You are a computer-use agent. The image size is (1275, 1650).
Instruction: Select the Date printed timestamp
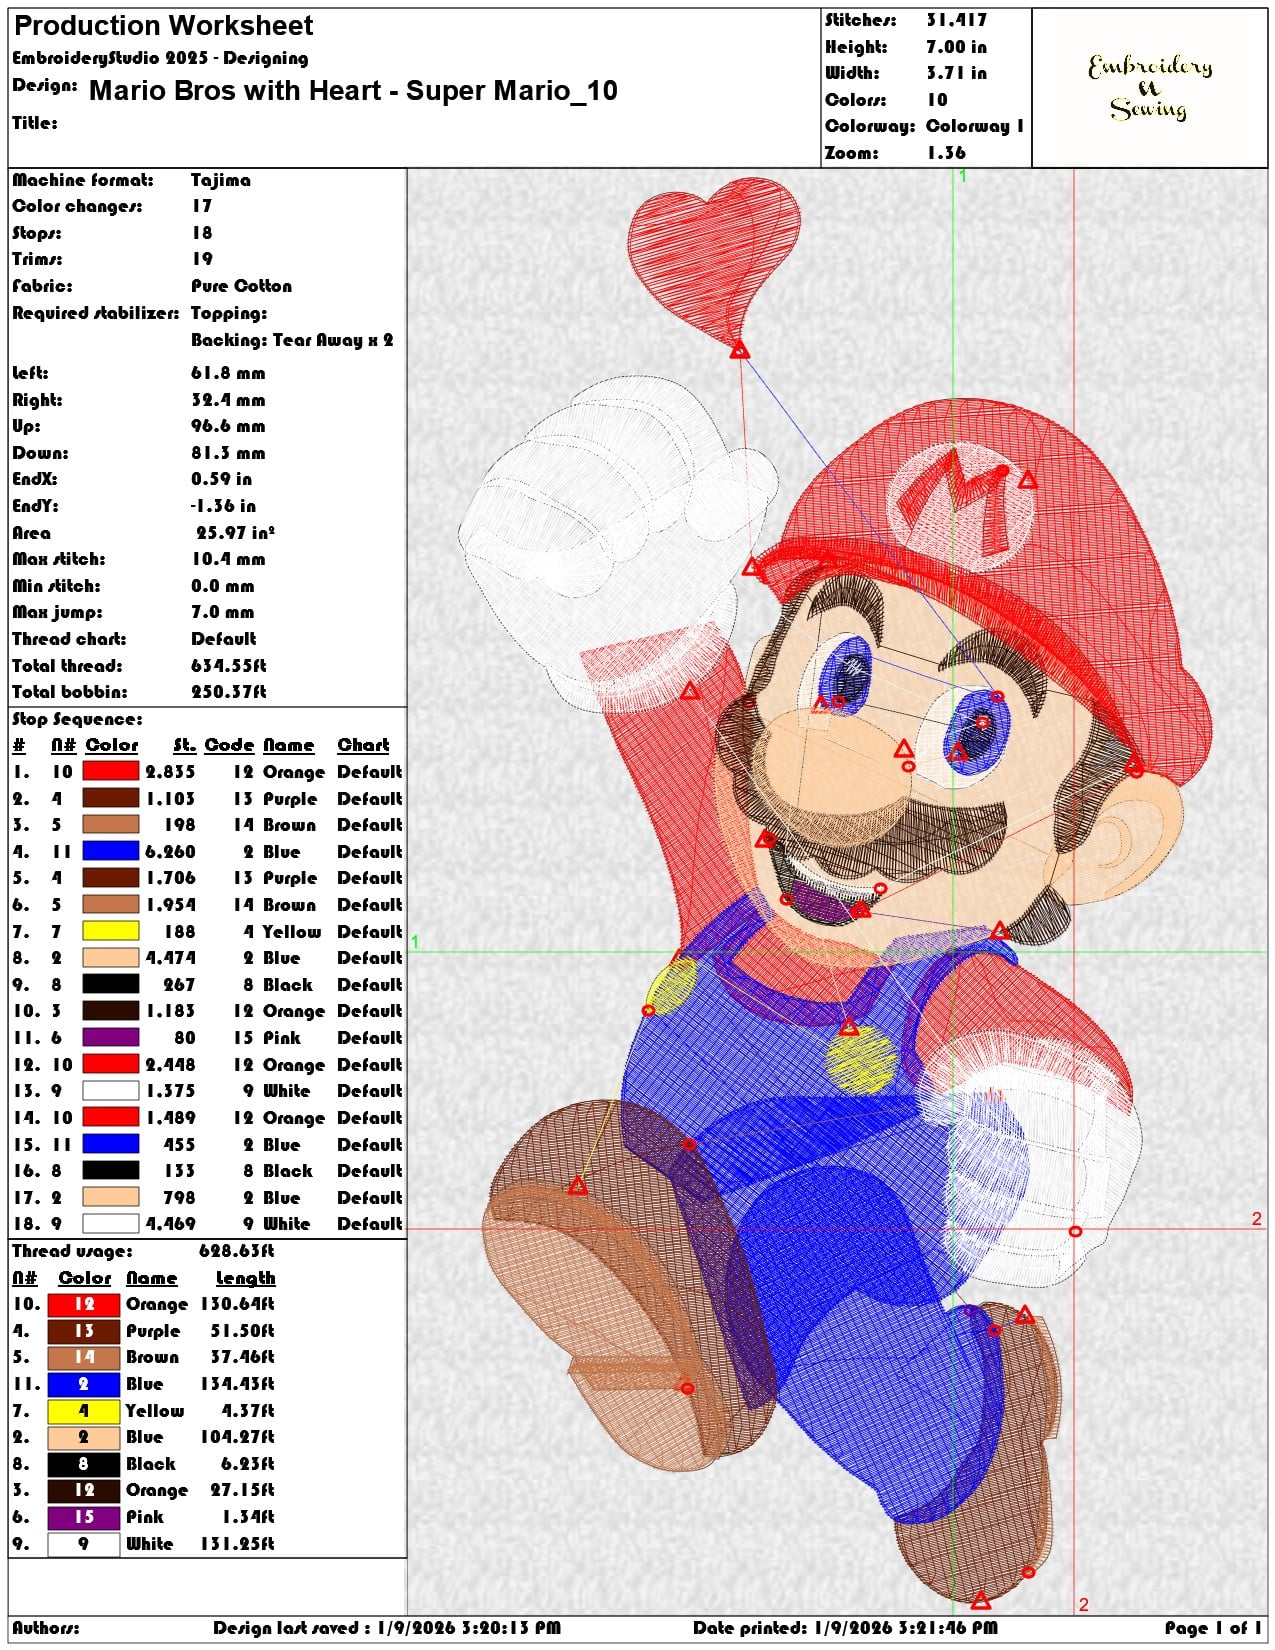845,1628
